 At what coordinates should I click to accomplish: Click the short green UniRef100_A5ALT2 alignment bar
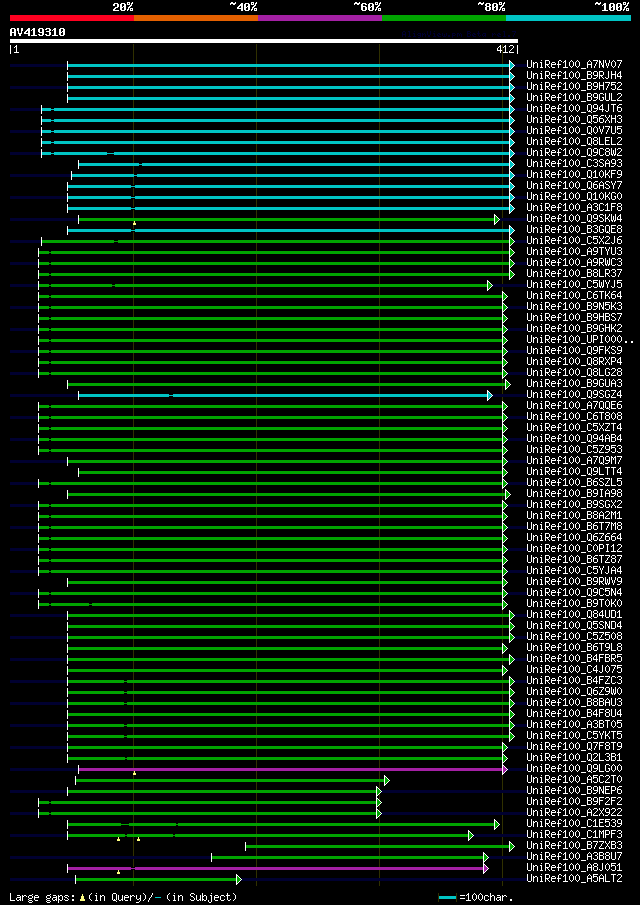(x=156, y=880)
